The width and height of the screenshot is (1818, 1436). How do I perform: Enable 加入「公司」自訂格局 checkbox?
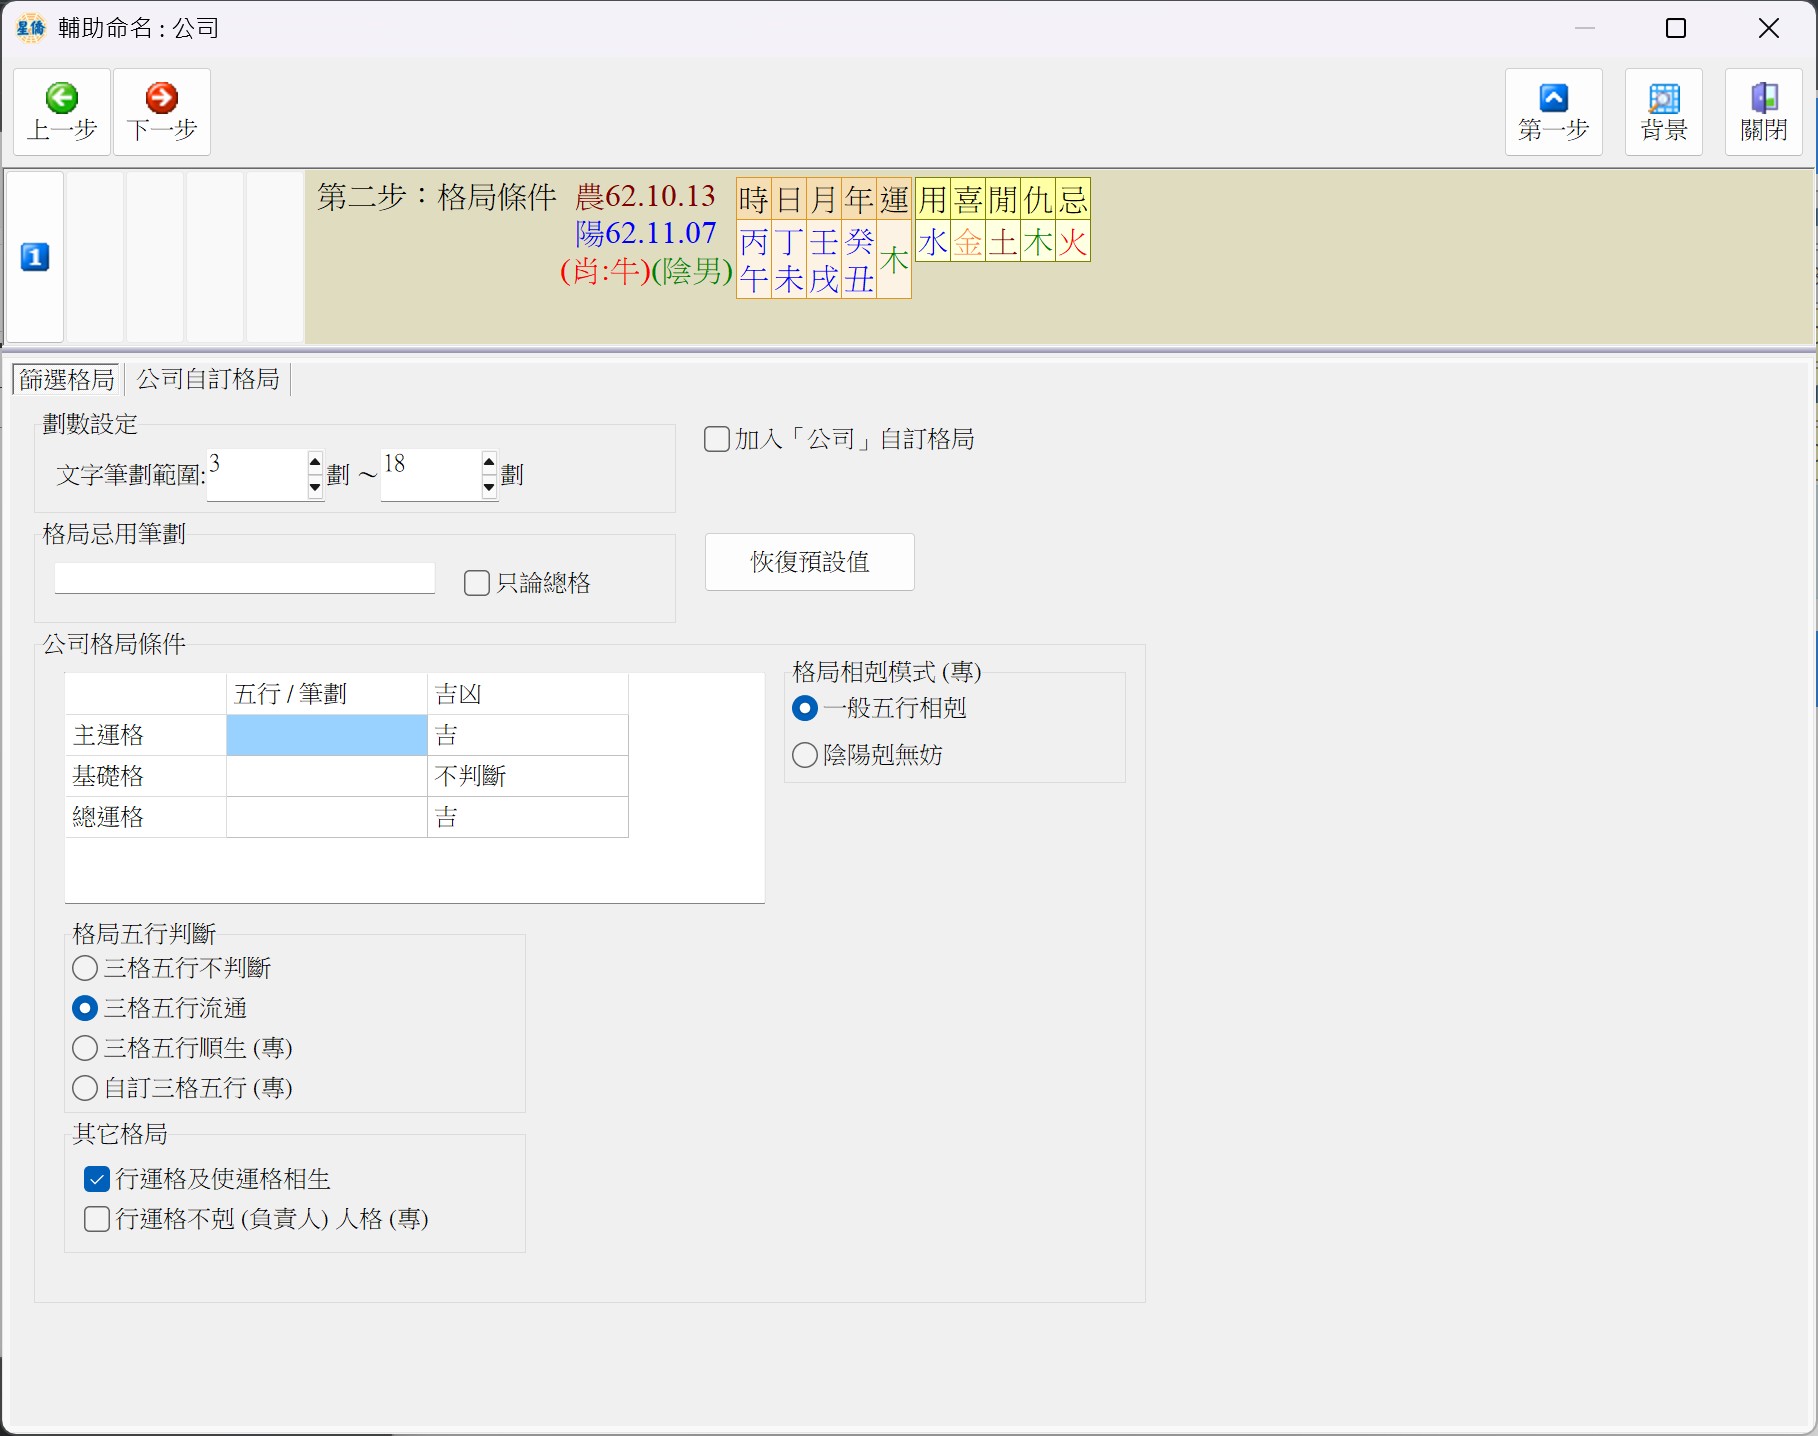(717, 439)
